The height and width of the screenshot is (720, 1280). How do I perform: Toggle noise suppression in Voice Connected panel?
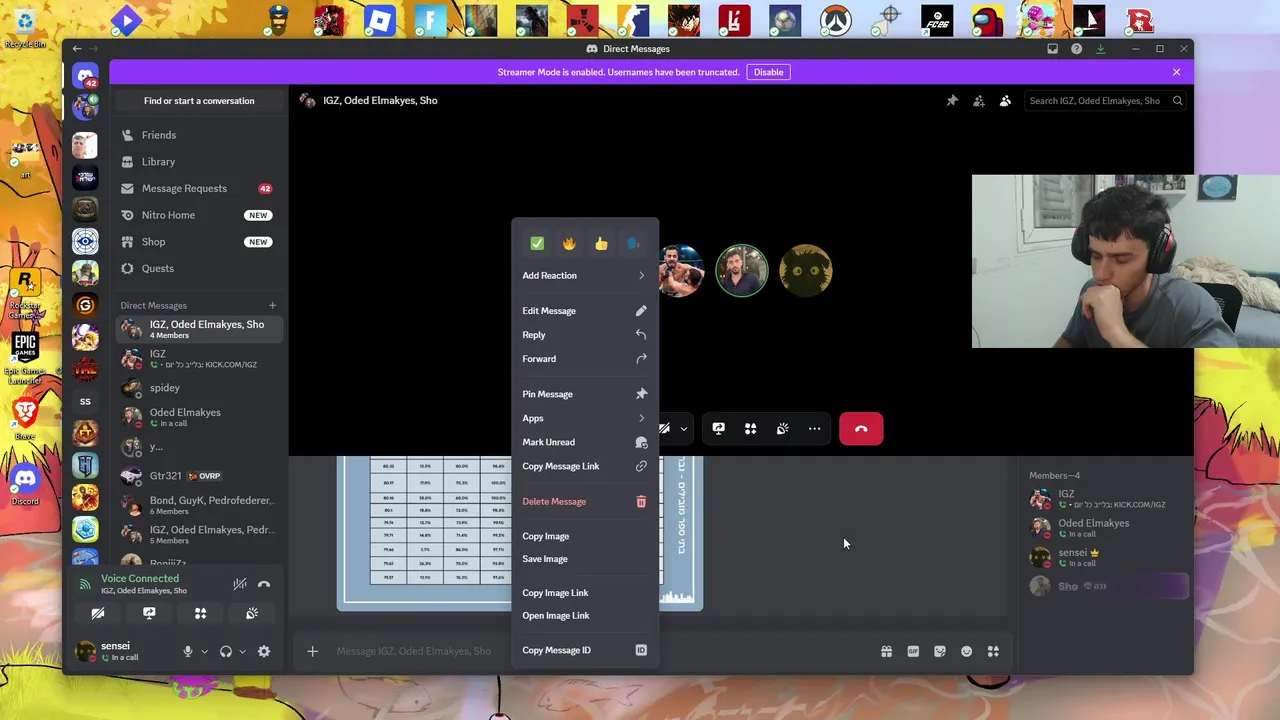tap(240, 584)
